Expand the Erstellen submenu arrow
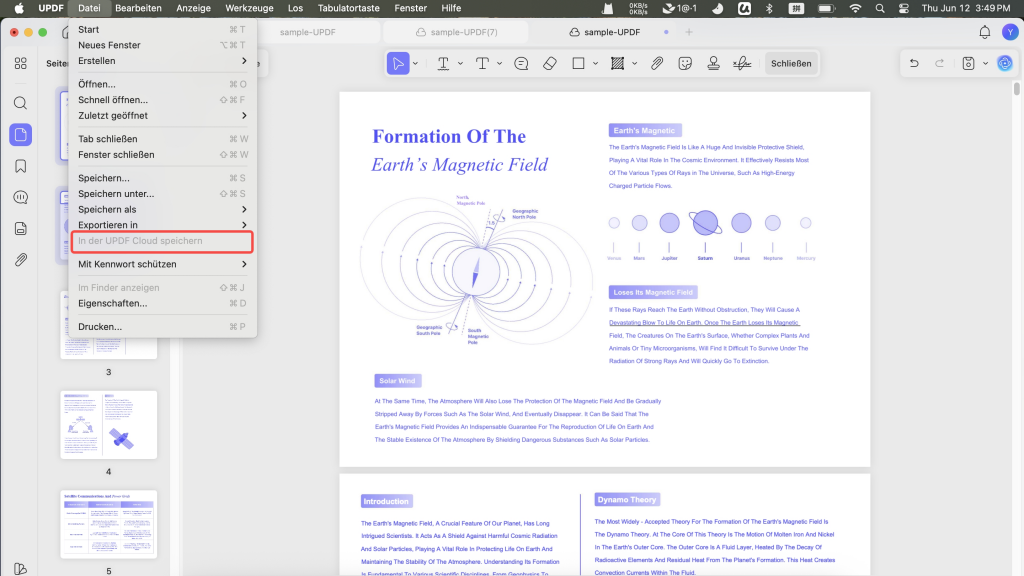This screenshot has height=576, width=1024. point(244,61)
